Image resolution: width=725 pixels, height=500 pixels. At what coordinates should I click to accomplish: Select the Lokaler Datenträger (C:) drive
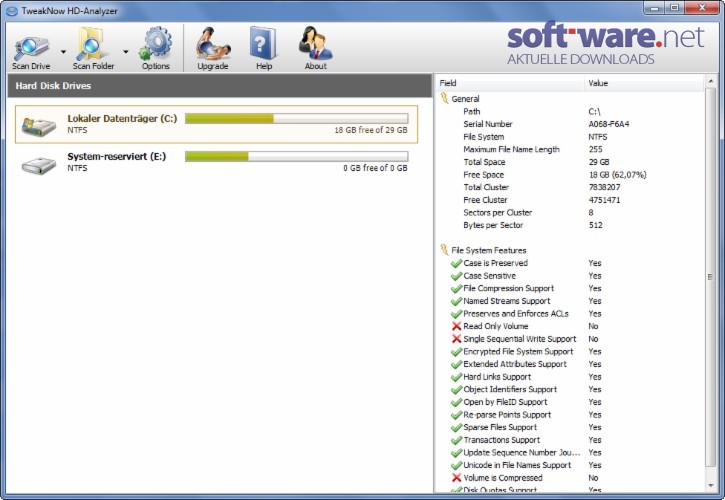(216, 124)
